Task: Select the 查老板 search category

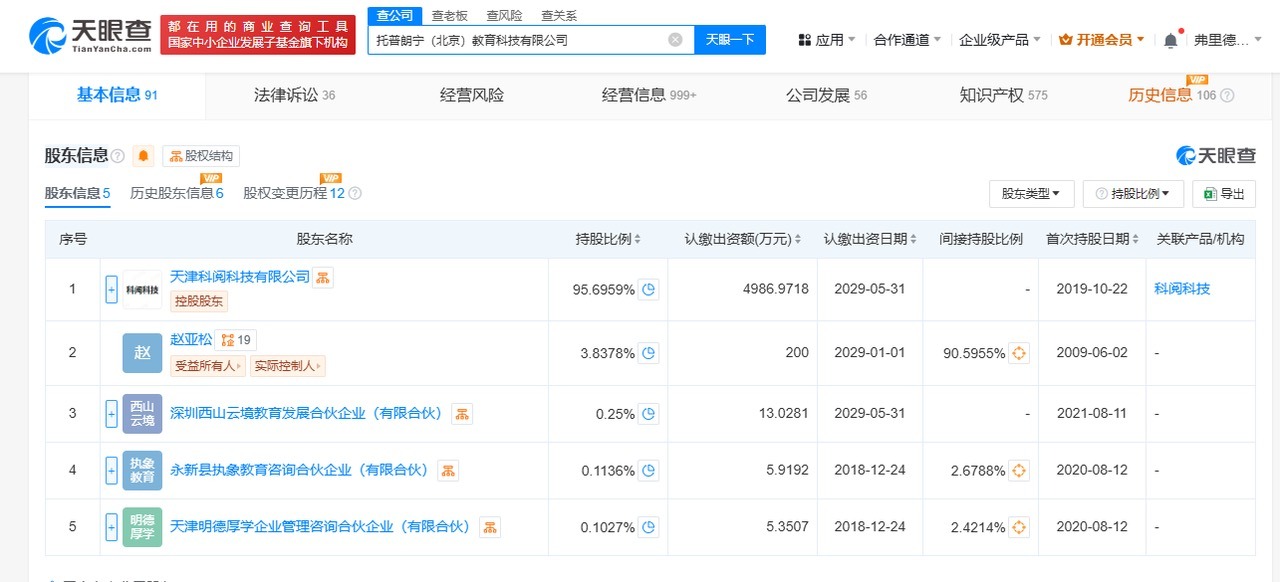Action: pyautogui.click(x=448, y=15)
